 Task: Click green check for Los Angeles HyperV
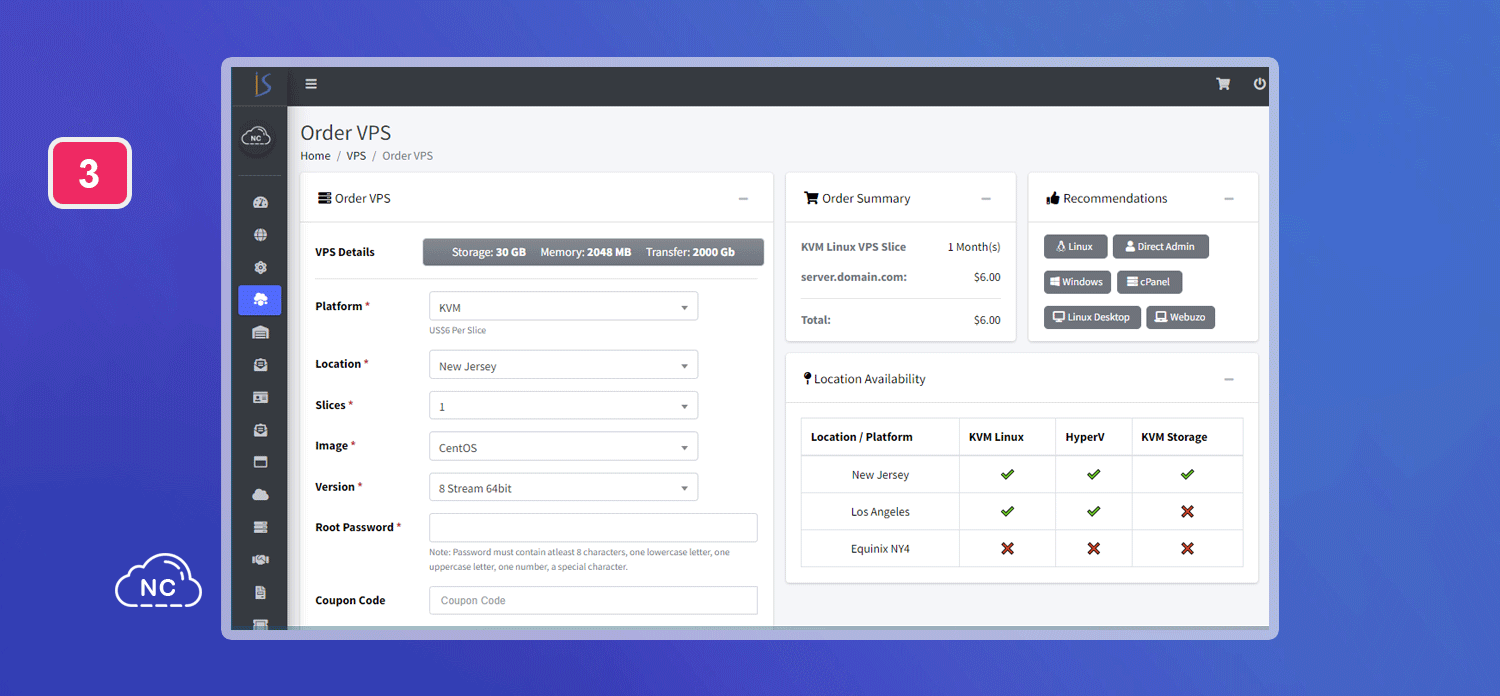1093,511
